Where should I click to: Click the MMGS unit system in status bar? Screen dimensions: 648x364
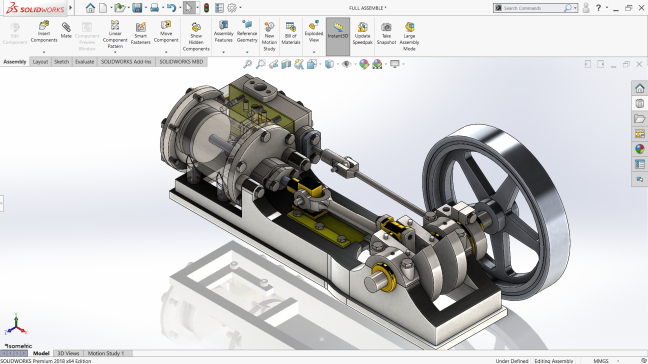coord(601,361)
